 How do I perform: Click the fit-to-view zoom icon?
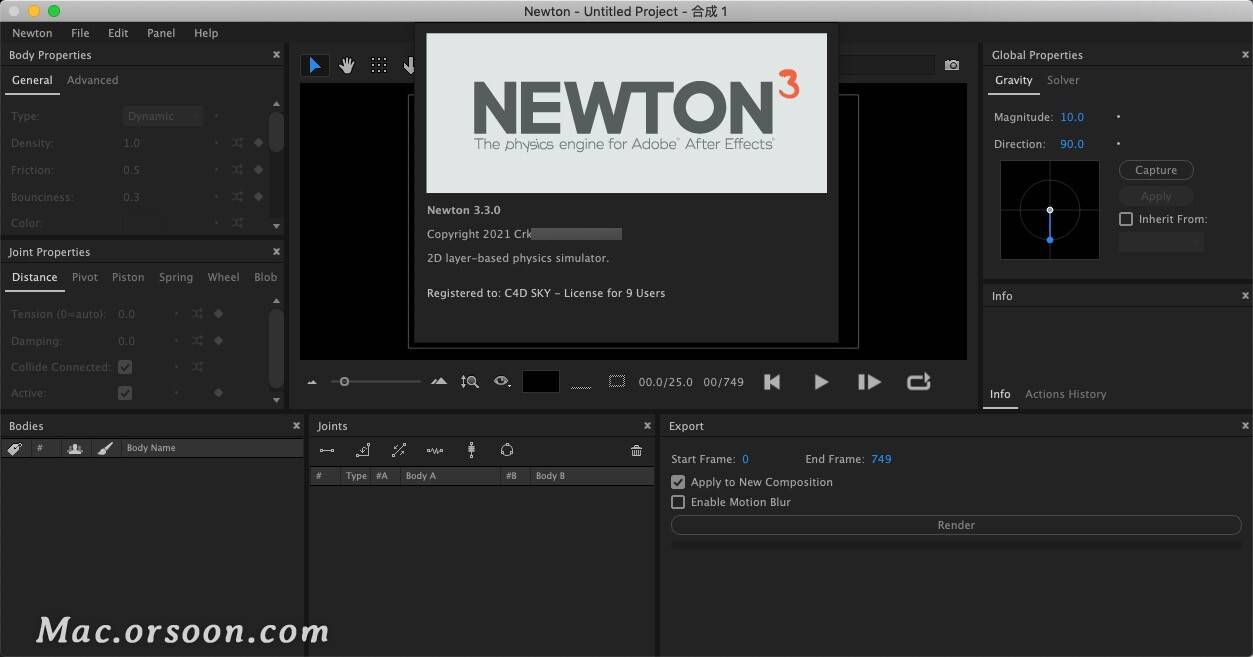pos(469,382)
